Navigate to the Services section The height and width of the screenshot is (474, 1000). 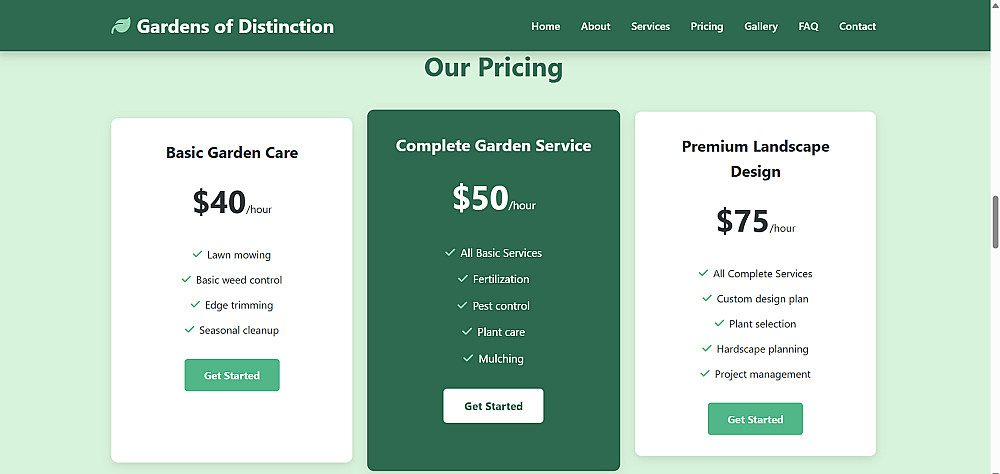click(650, 26)
